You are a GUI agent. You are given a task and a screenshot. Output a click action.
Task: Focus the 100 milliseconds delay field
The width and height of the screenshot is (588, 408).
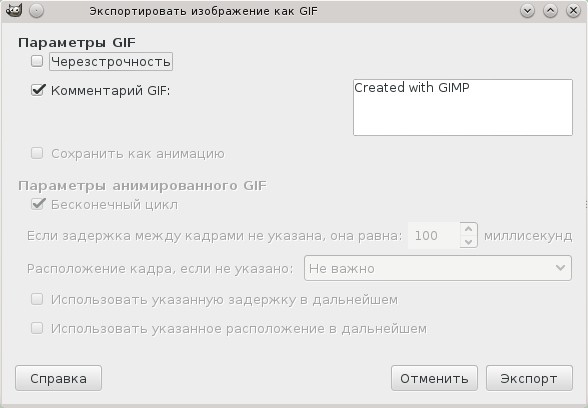[x=434, y=235]
